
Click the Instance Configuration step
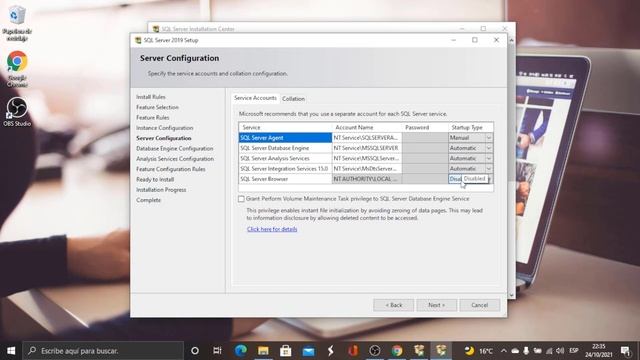click(164, 128)
